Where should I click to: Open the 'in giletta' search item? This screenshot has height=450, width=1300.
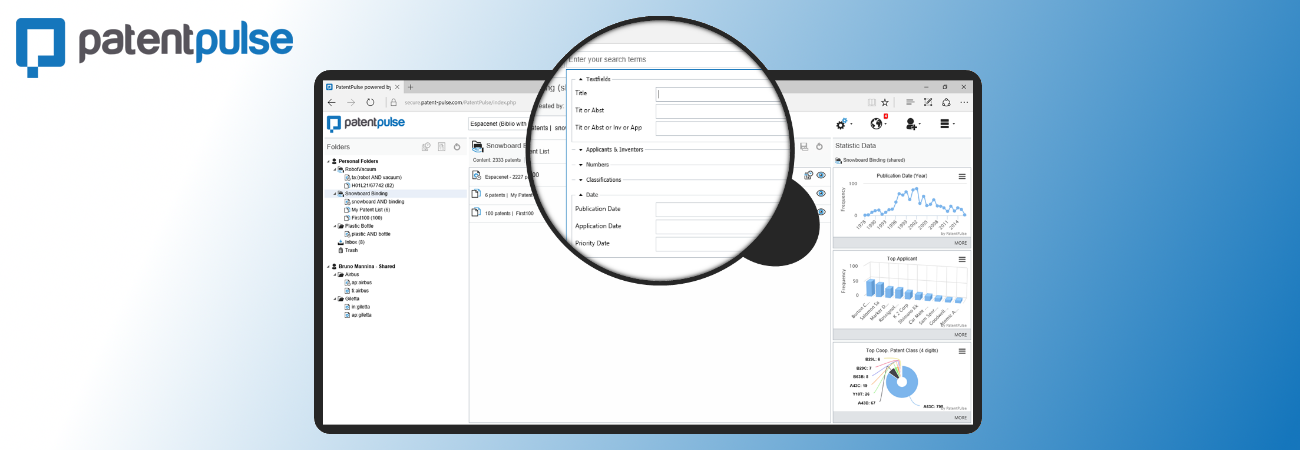[x=361, y=306]
